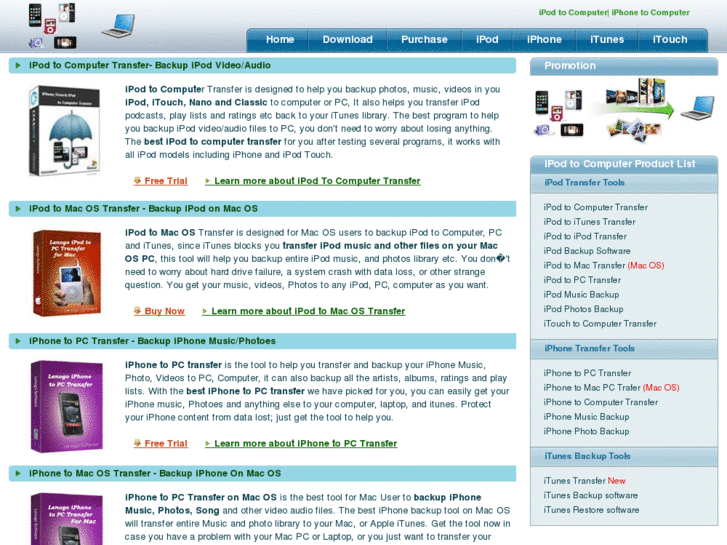
Task: Click the arrow beside iPod to Mac OS Transfer heading
Action: 18,209
